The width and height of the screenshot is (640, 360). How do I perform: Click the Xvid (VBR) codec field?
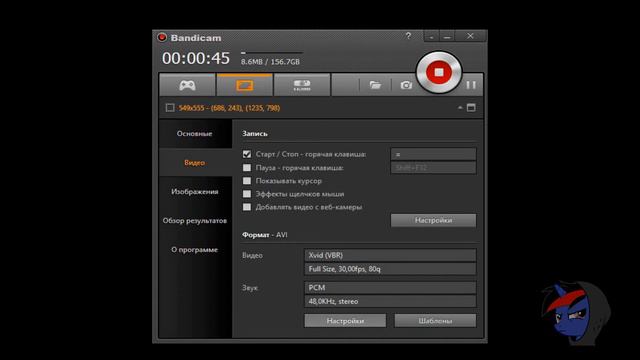[x=390, y=255]
